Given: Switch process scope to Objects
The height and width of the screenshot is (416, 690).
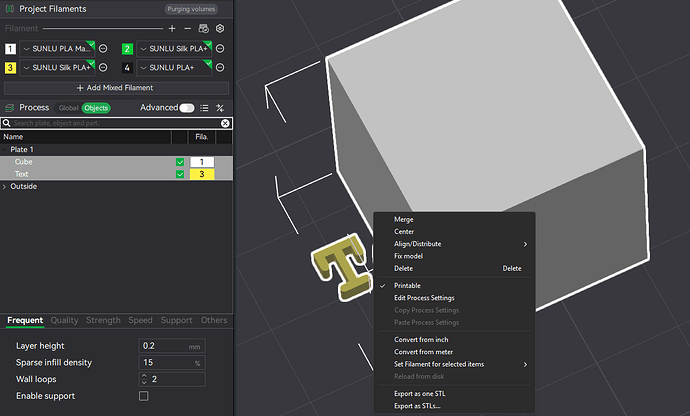Looking at the screenshot, I should [96, 108].
